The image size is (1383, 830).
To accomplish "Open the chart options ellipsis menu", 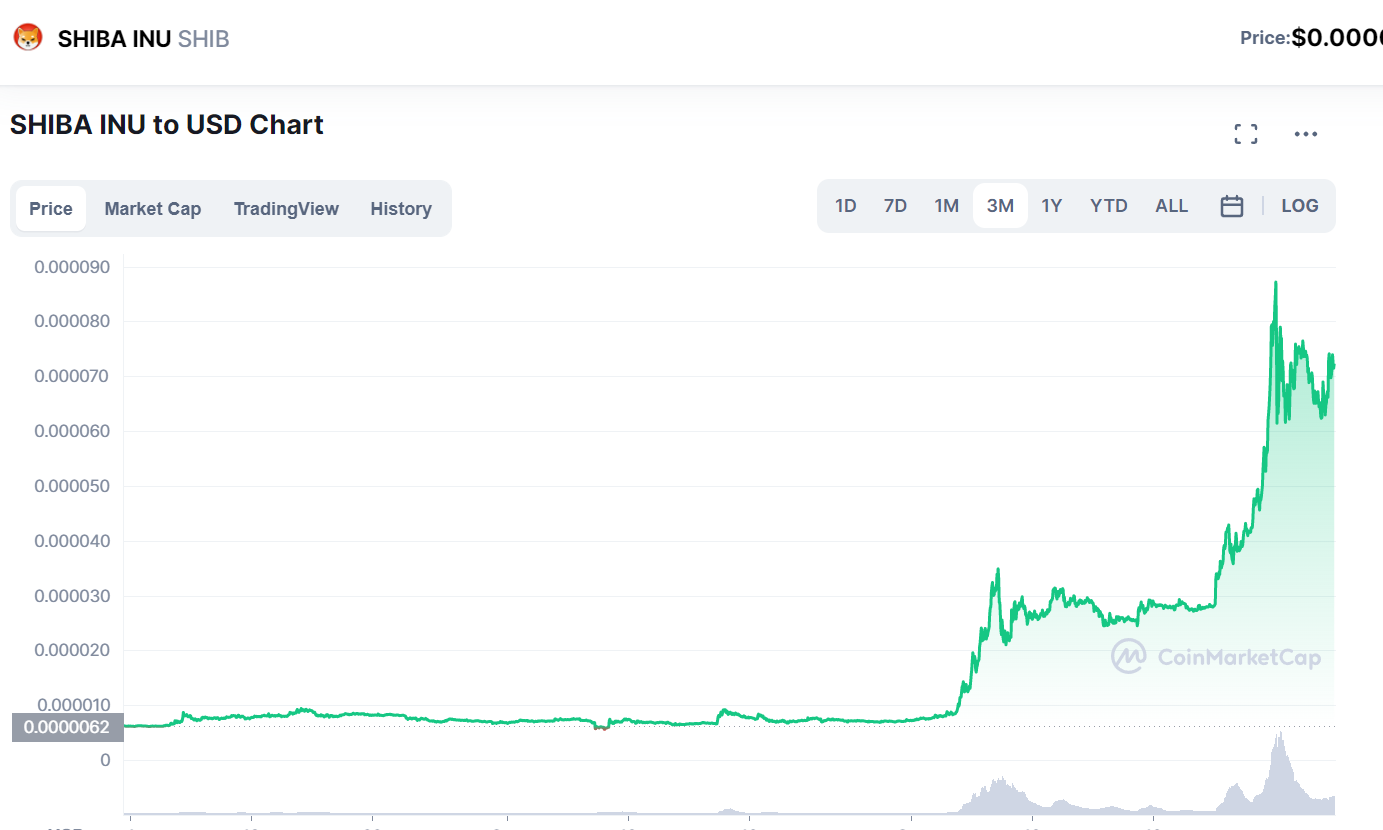I will 1305,133.
